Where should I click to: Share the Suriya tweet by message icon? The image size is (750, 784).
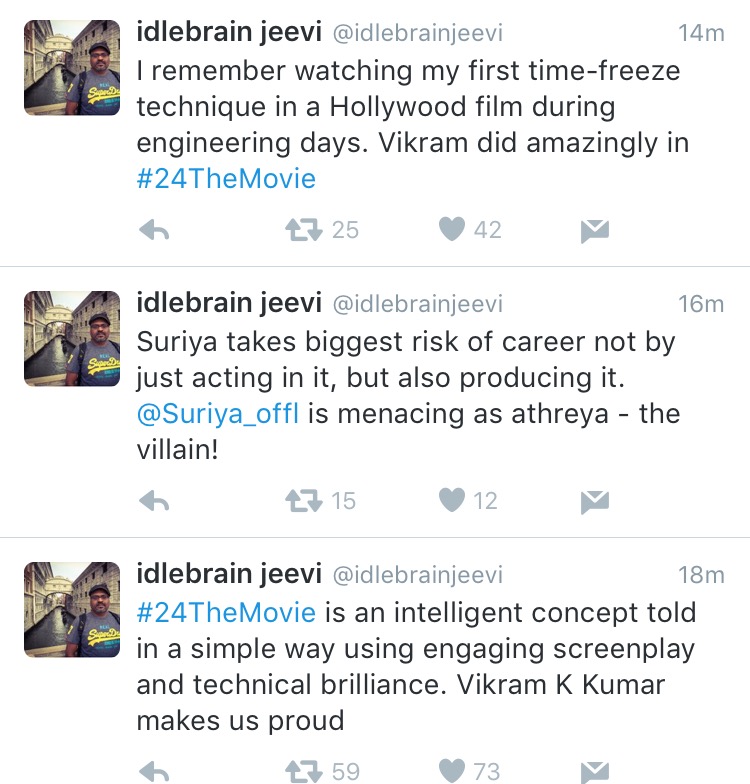(595, 501)
